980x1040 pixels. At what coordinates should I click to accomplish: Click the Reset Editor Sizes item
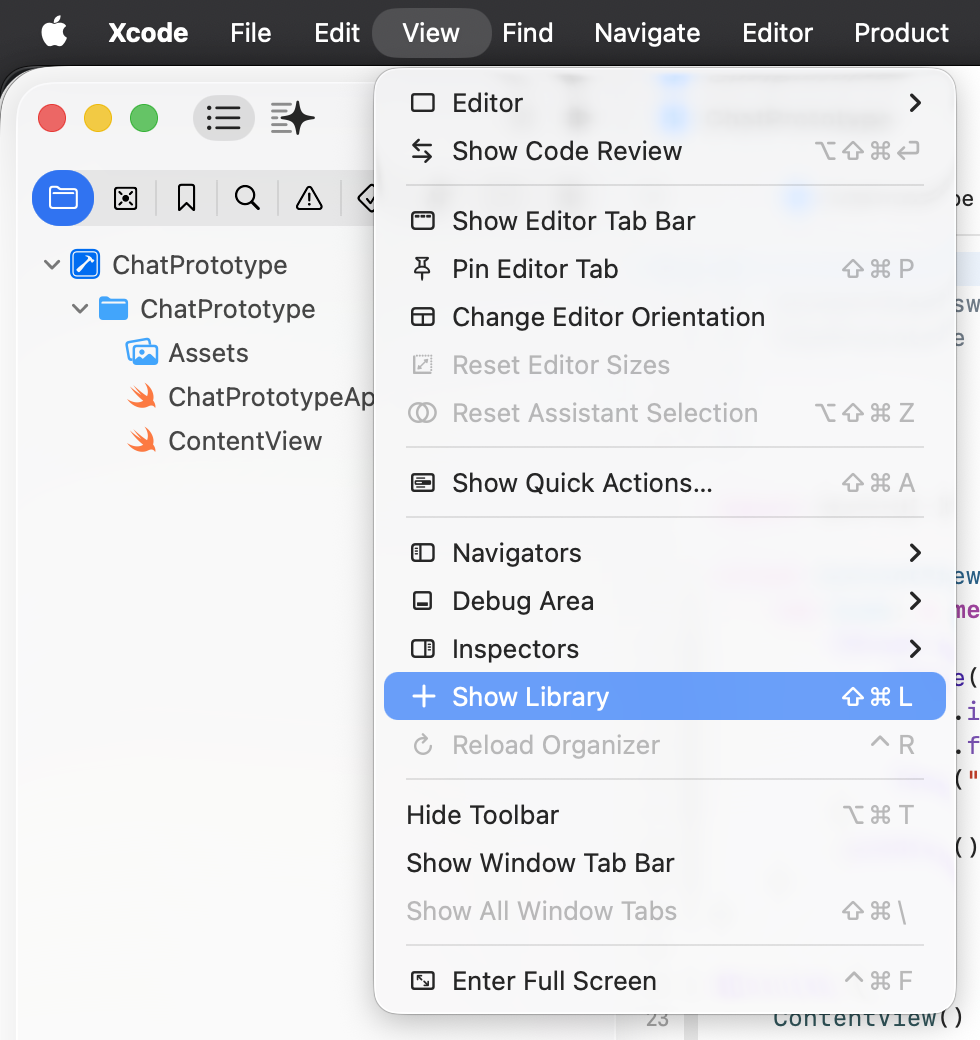(x=665, y=364)
